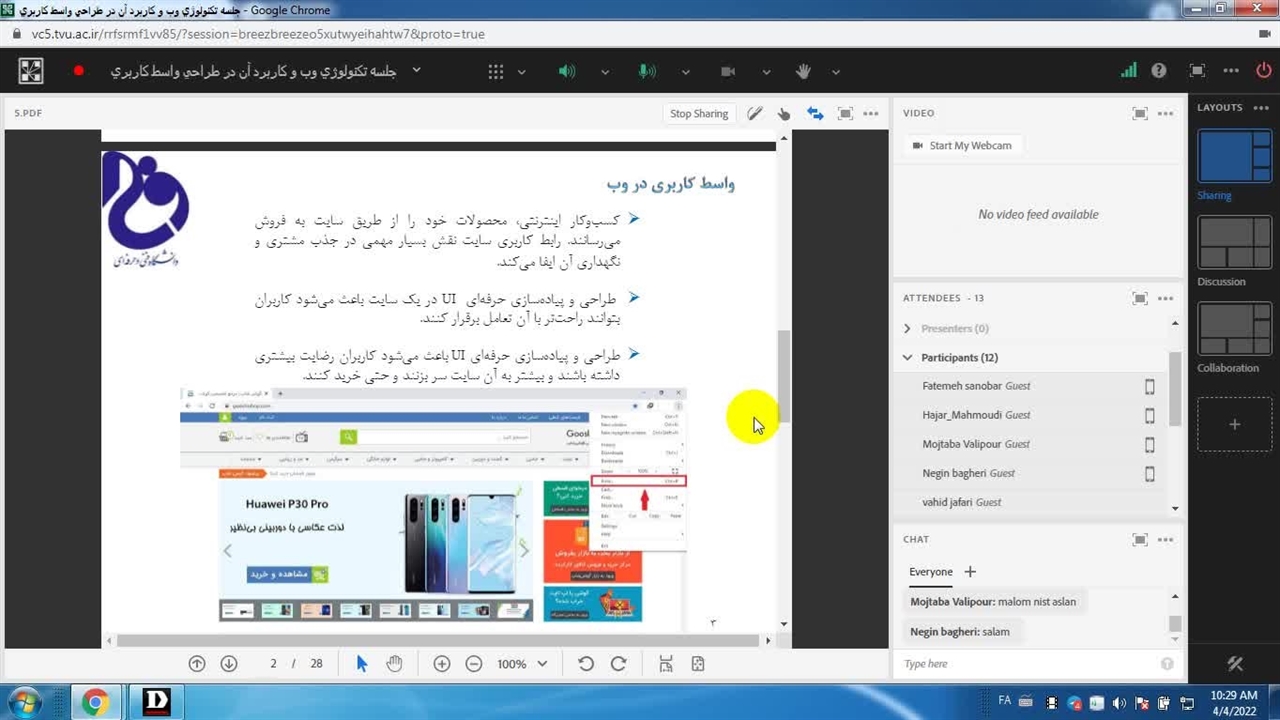Open the draw/whiteboard pencil tool
1280x720 pixels.
click(755, 114)
